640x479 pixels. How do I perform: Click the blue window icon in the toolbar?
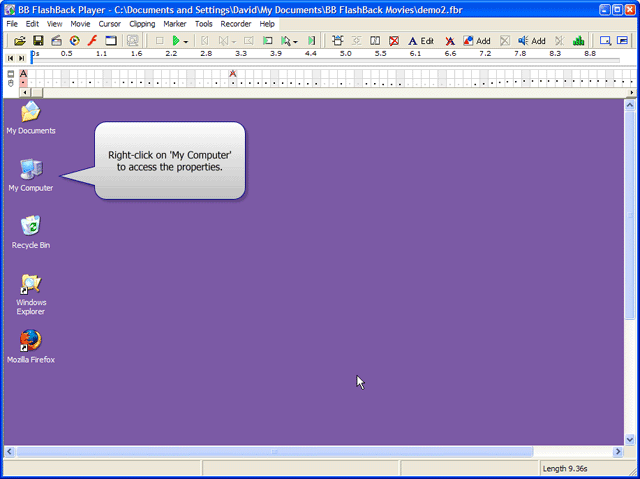[x=111, y=40]
